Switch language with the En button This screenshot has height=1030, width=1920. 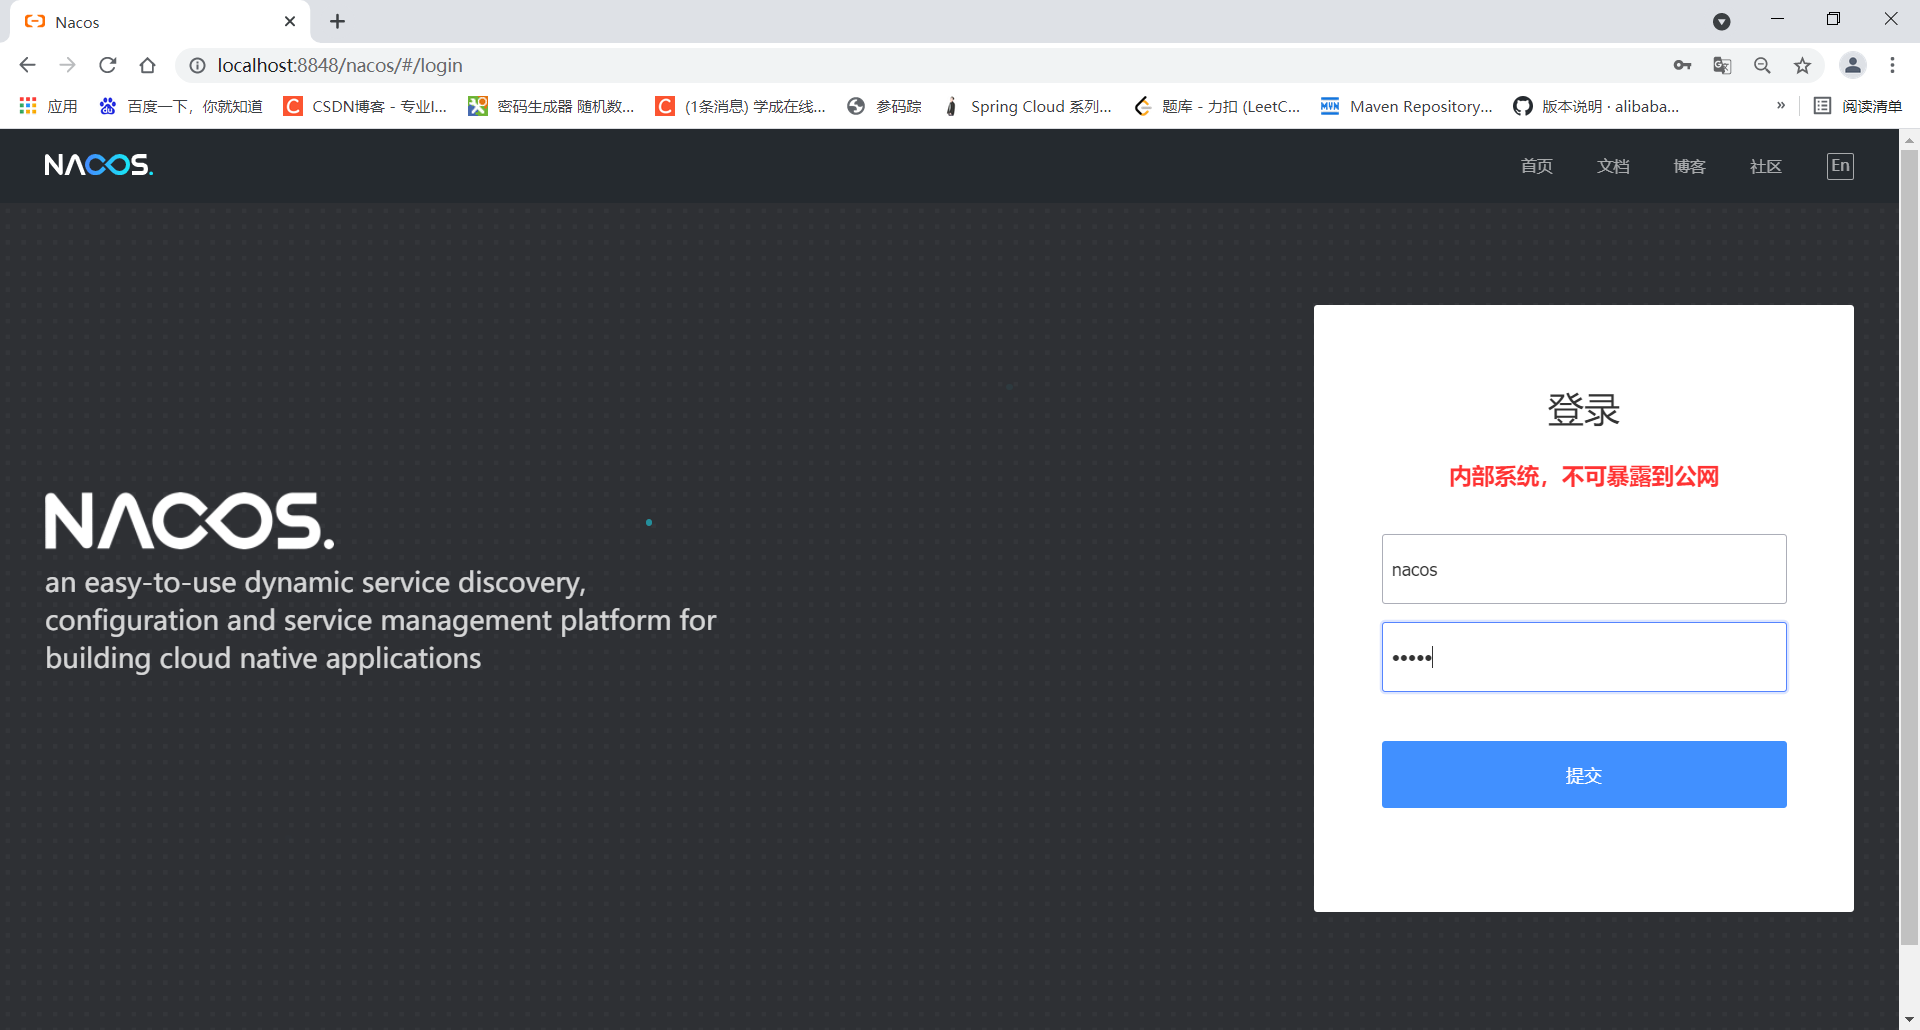[x=1840, y=166]
